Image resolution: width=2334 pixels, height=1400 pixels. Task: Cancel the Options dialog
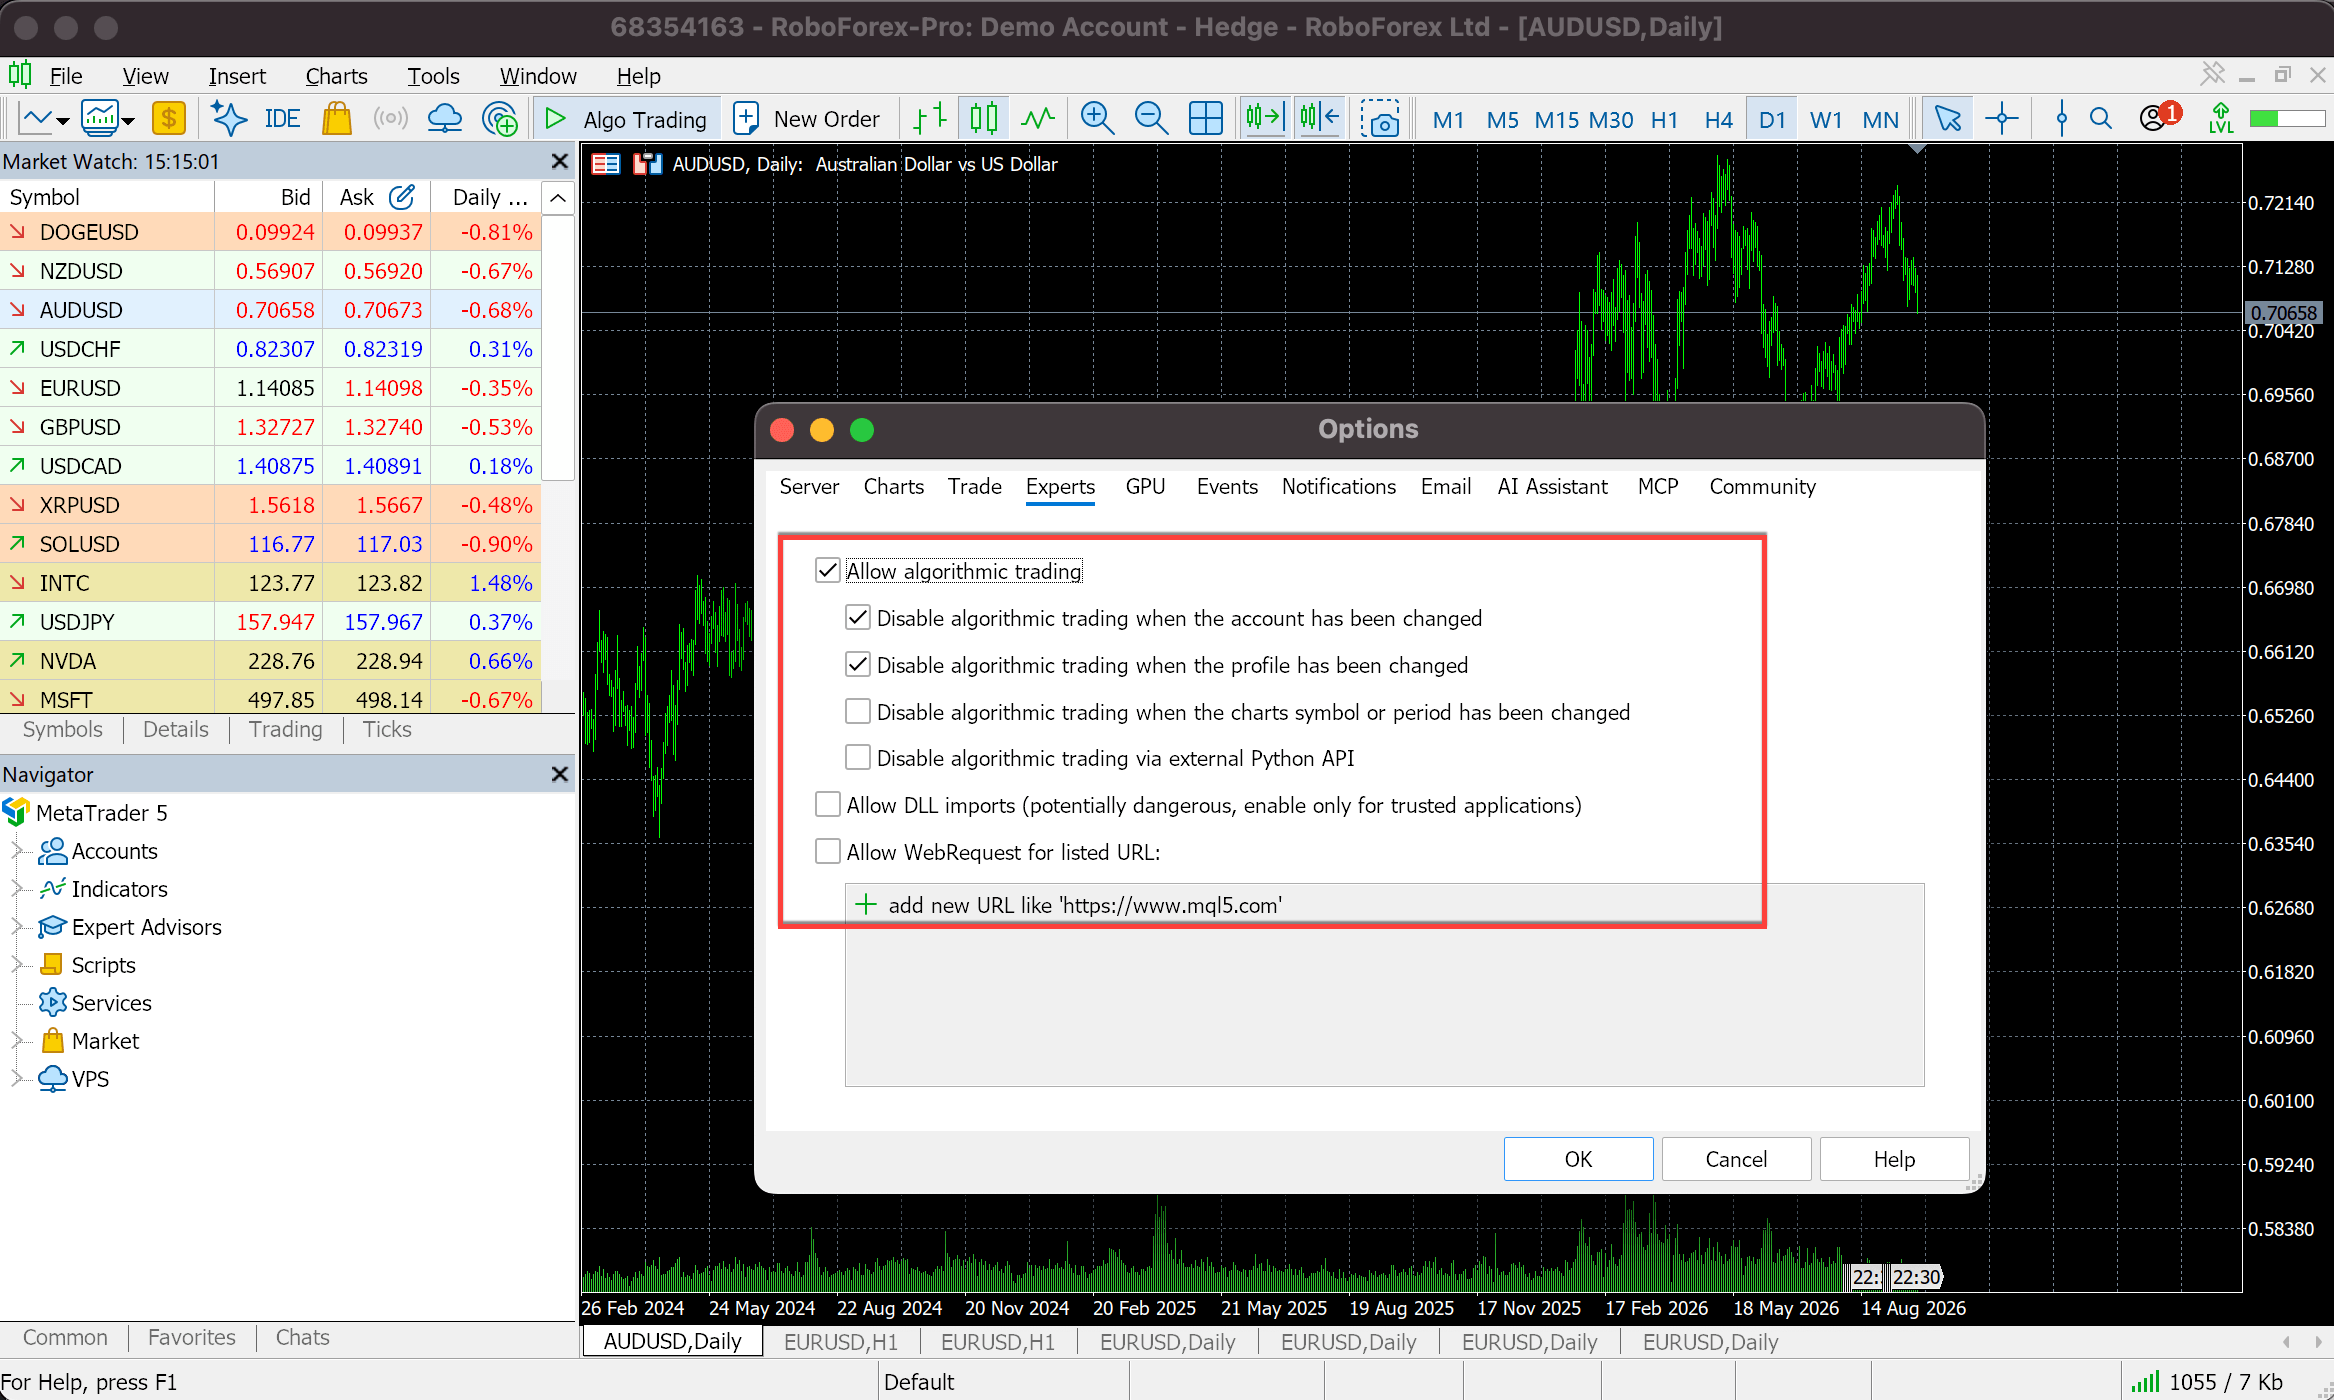coord(1736,1159)
